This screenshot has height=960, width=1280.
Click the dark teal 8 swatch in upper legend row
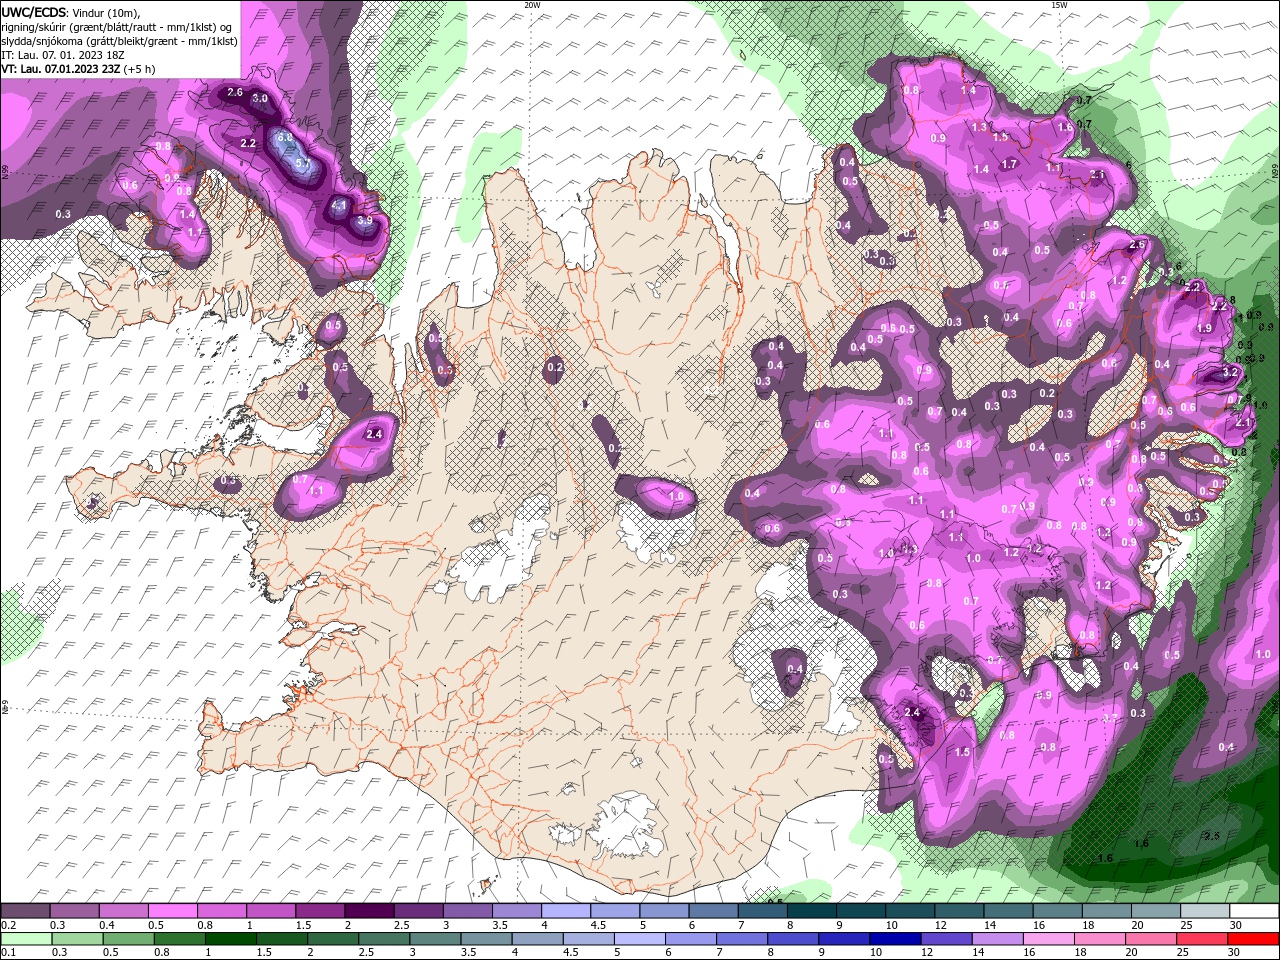(811, 911)
